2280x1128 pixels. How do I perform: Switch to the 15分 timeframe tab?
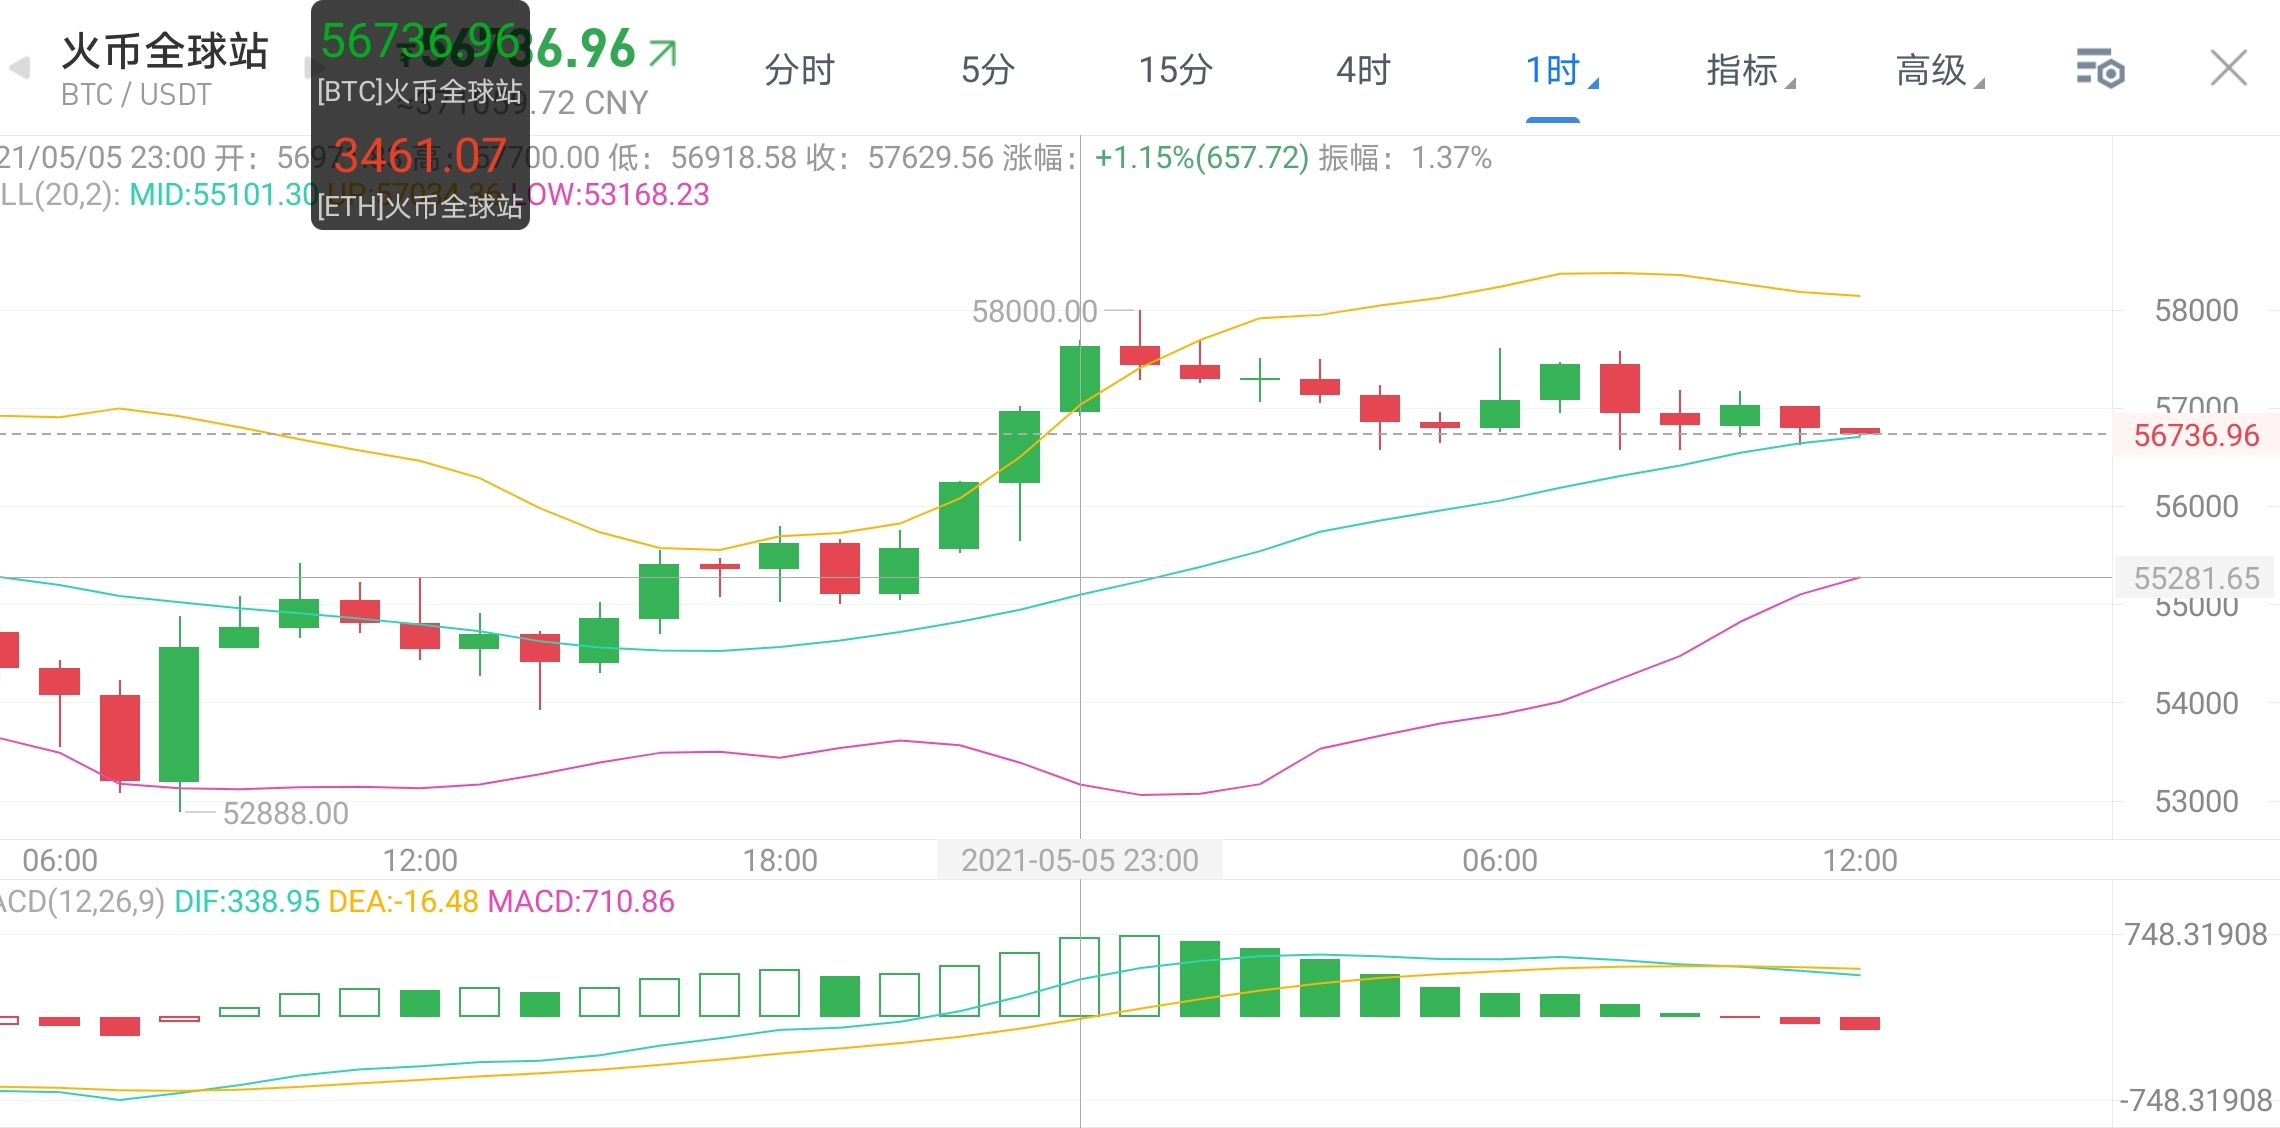(1175, 70)
